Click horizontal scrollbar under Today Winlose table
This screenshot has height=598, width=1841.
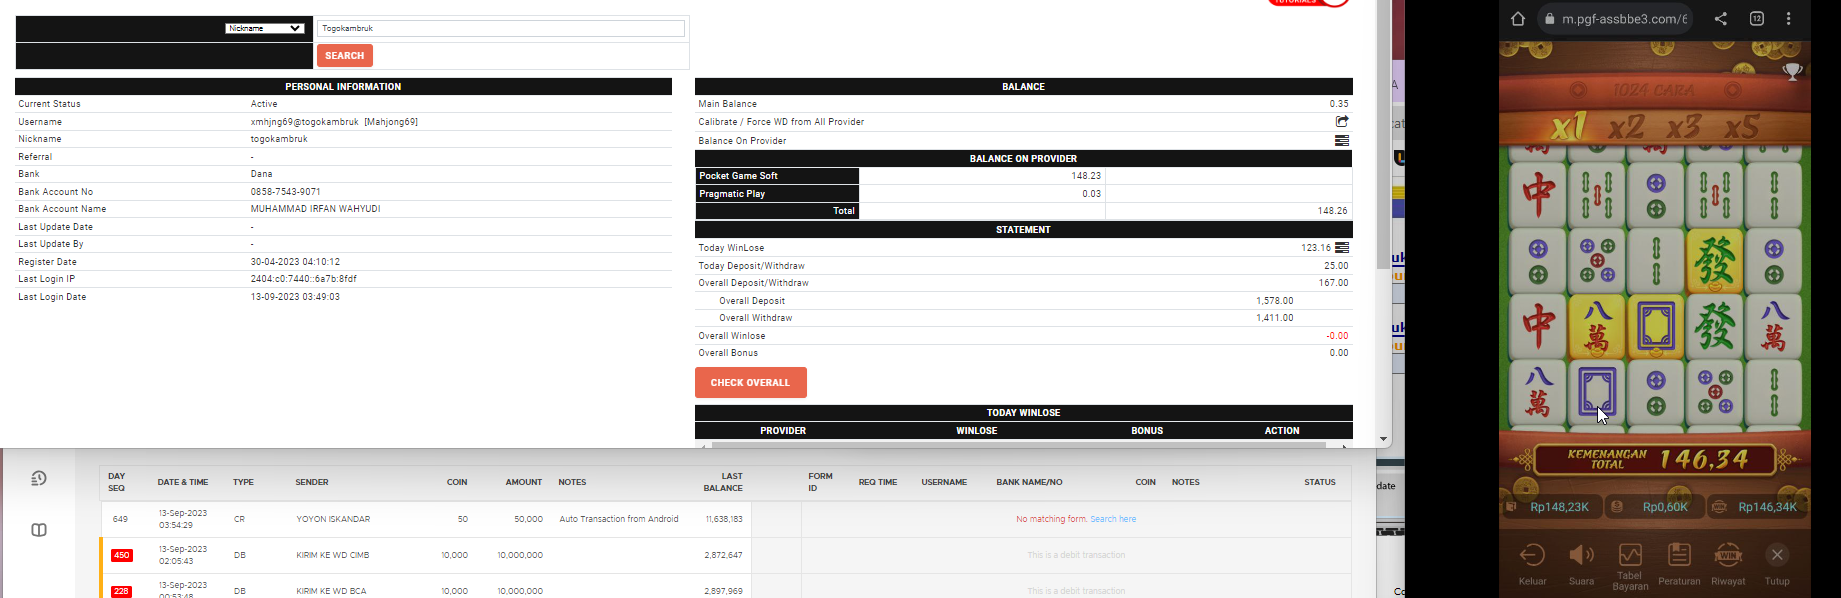[x=1019, y=445]
